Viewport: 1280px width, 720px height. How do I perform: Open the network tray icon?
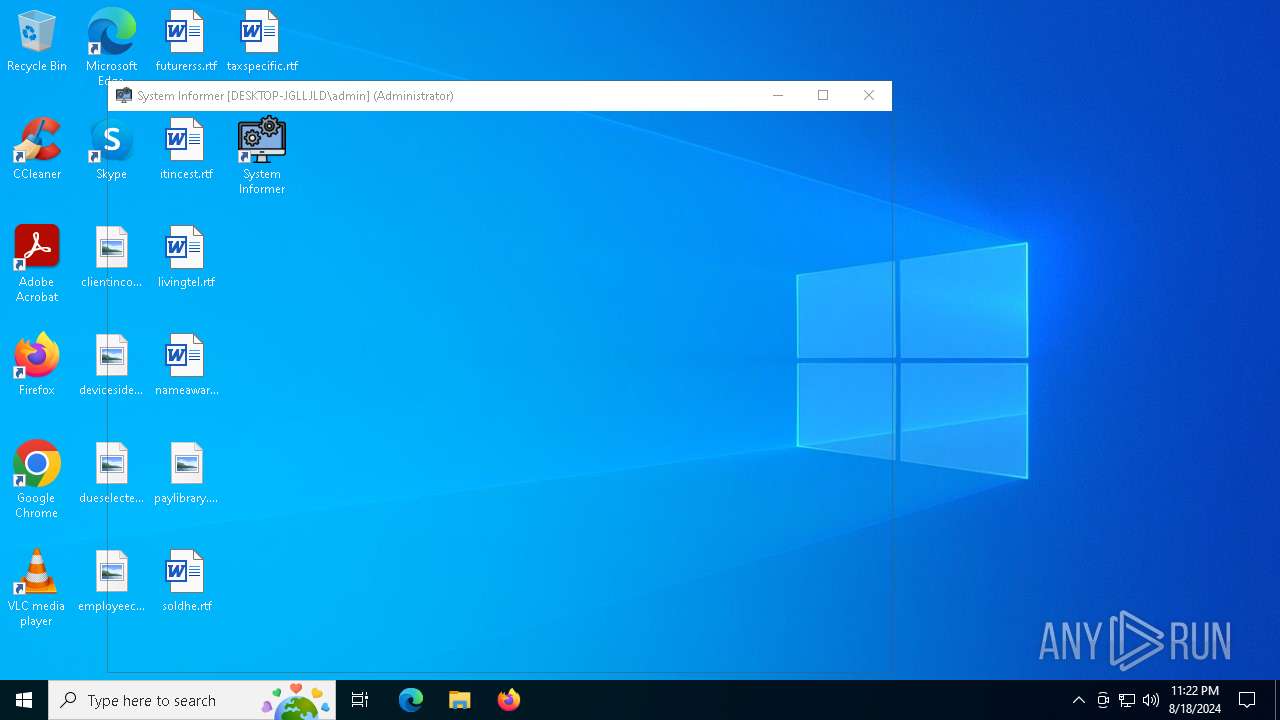click(x=1127, y=700)
